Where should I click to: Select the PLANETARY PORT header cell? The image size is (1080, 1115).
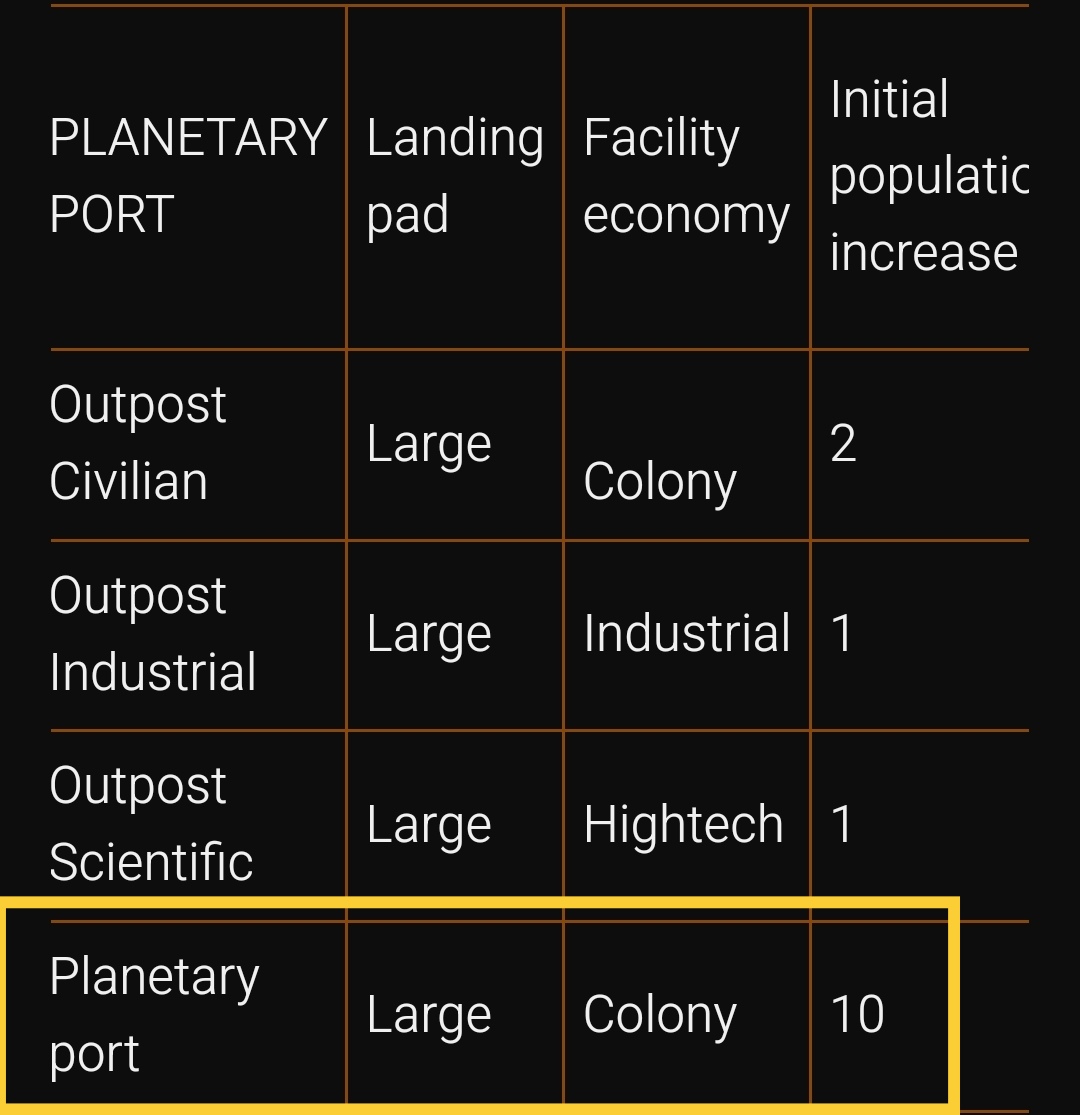188,176
